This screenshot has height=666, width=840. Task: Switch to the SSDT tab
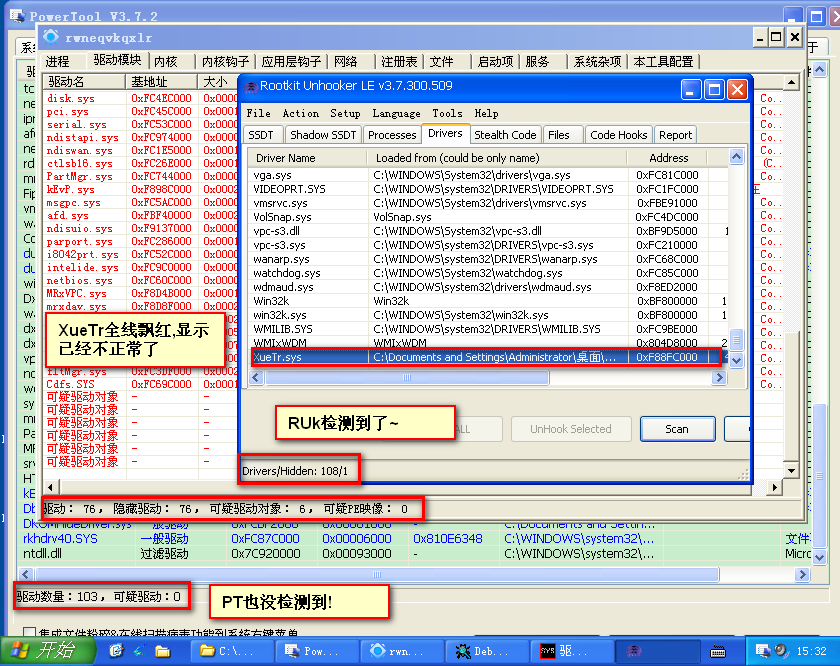click(261, 135)
